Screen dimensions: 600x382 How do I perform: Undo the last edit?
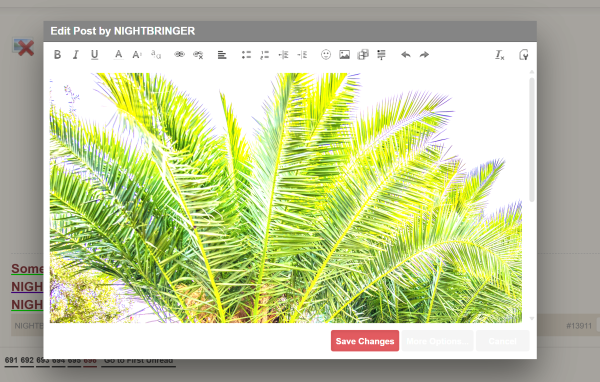pyautogui.click(x=406, y=55)
